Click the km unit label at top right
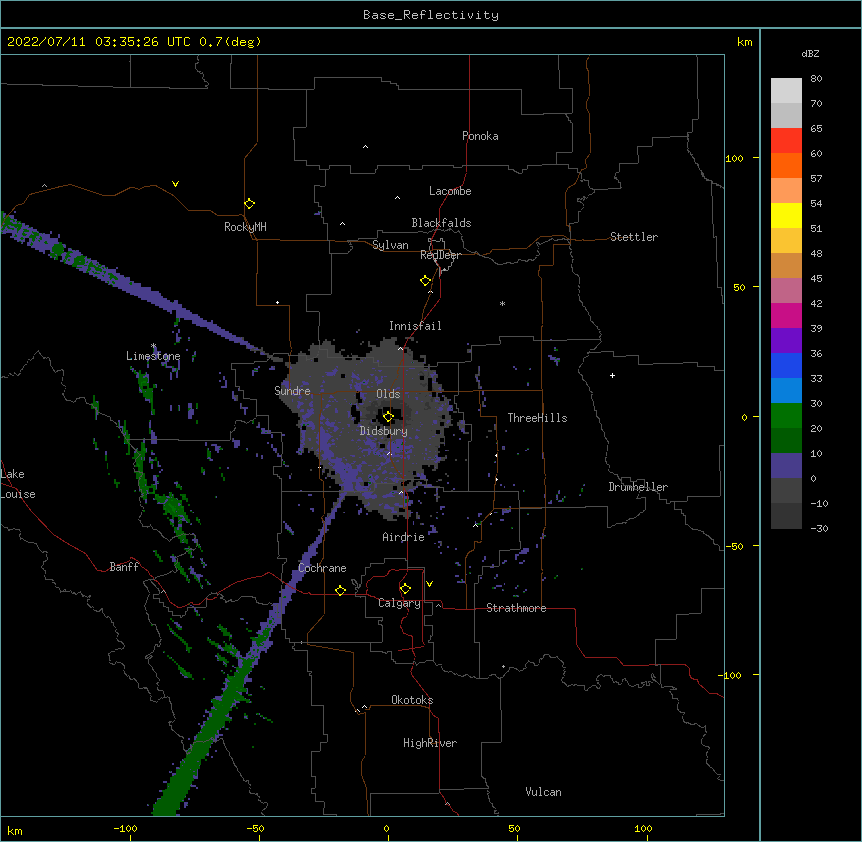The height and width of the screenshot is (842, 862). coord(744,42)
